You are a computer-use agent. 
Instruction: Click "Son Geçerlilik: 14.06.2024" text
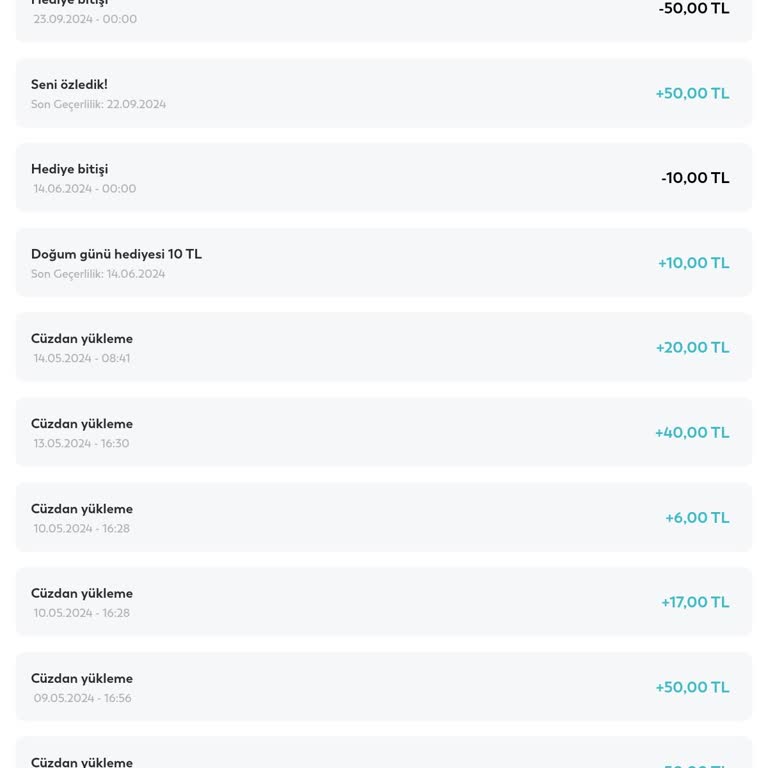coord(98,274)
